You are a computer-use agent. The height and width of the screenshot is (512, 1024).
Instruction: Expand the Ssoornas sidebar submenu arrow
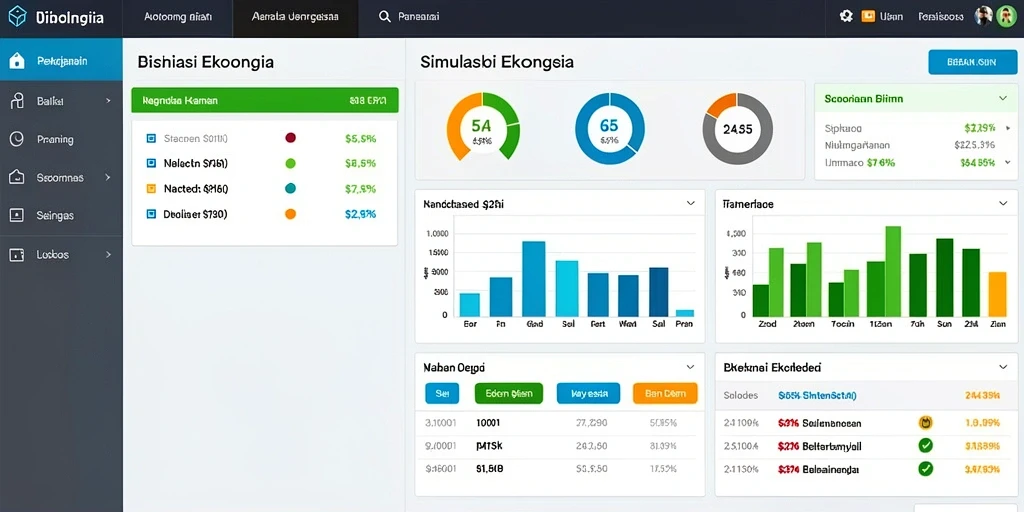coord(108,177)
